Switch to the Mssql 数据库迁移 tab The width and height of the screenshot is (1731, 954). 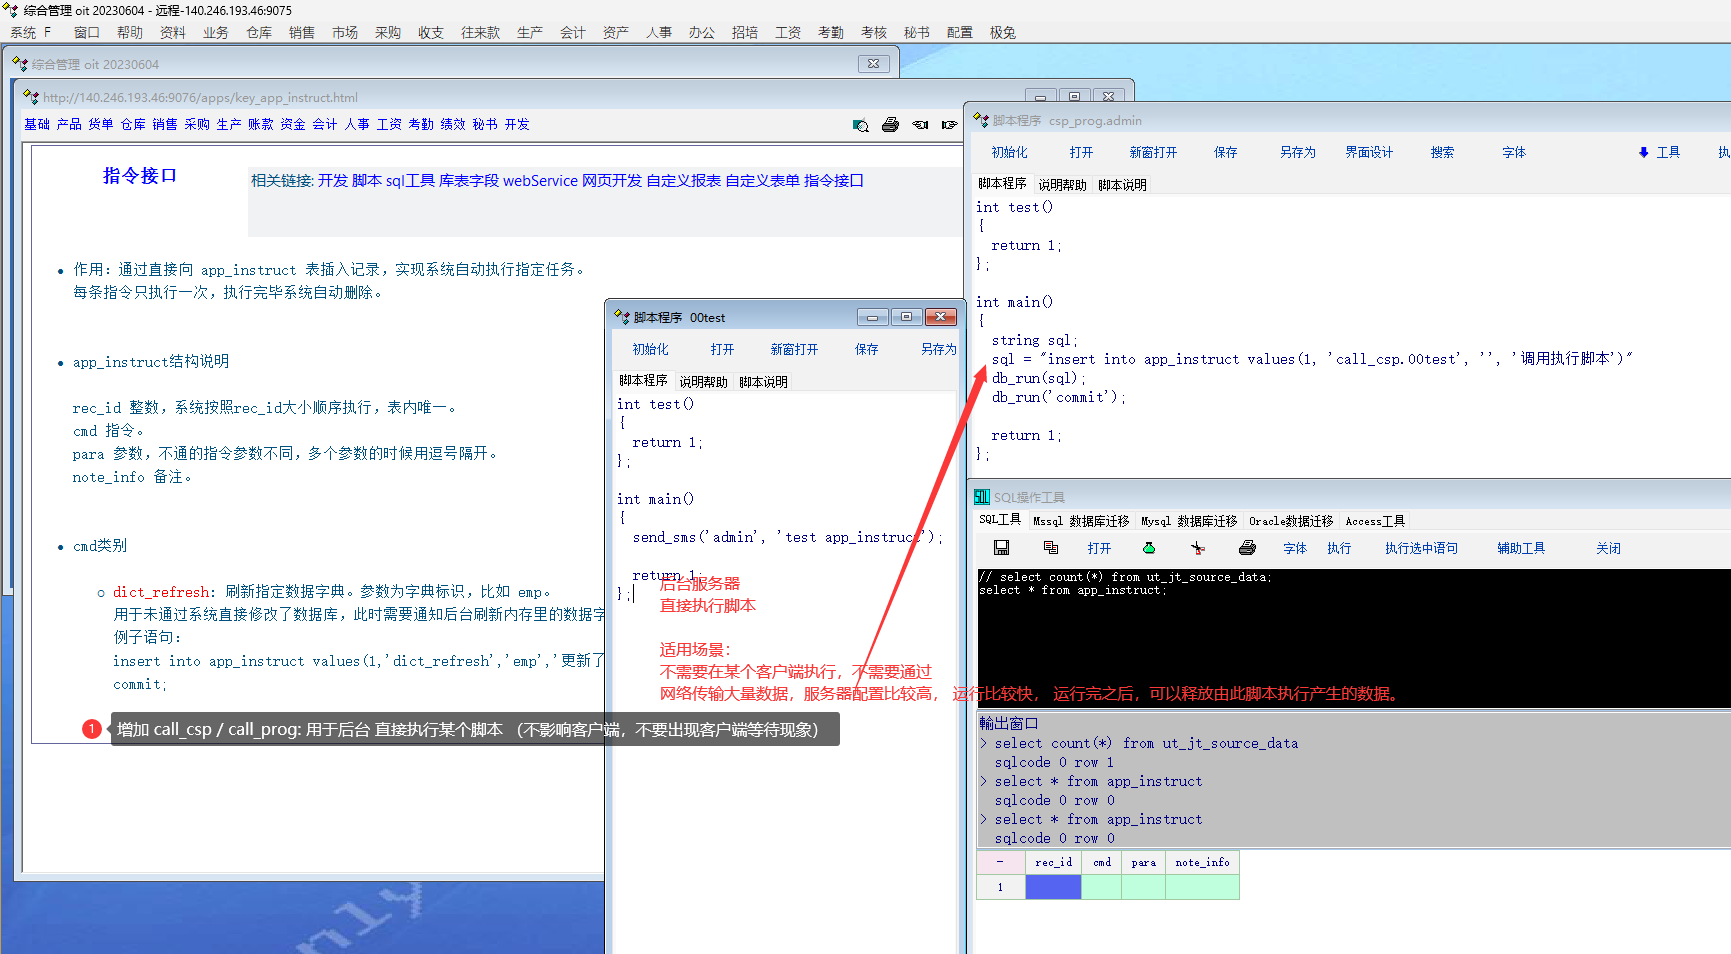[x=1080, y=521]
